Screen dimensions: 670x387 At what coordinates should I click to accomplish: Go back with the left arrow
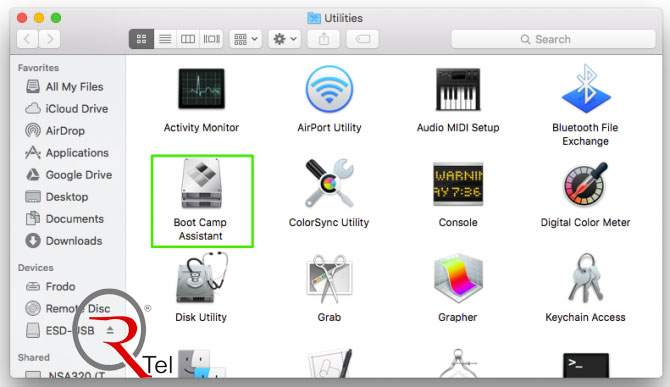coord(27,39)
